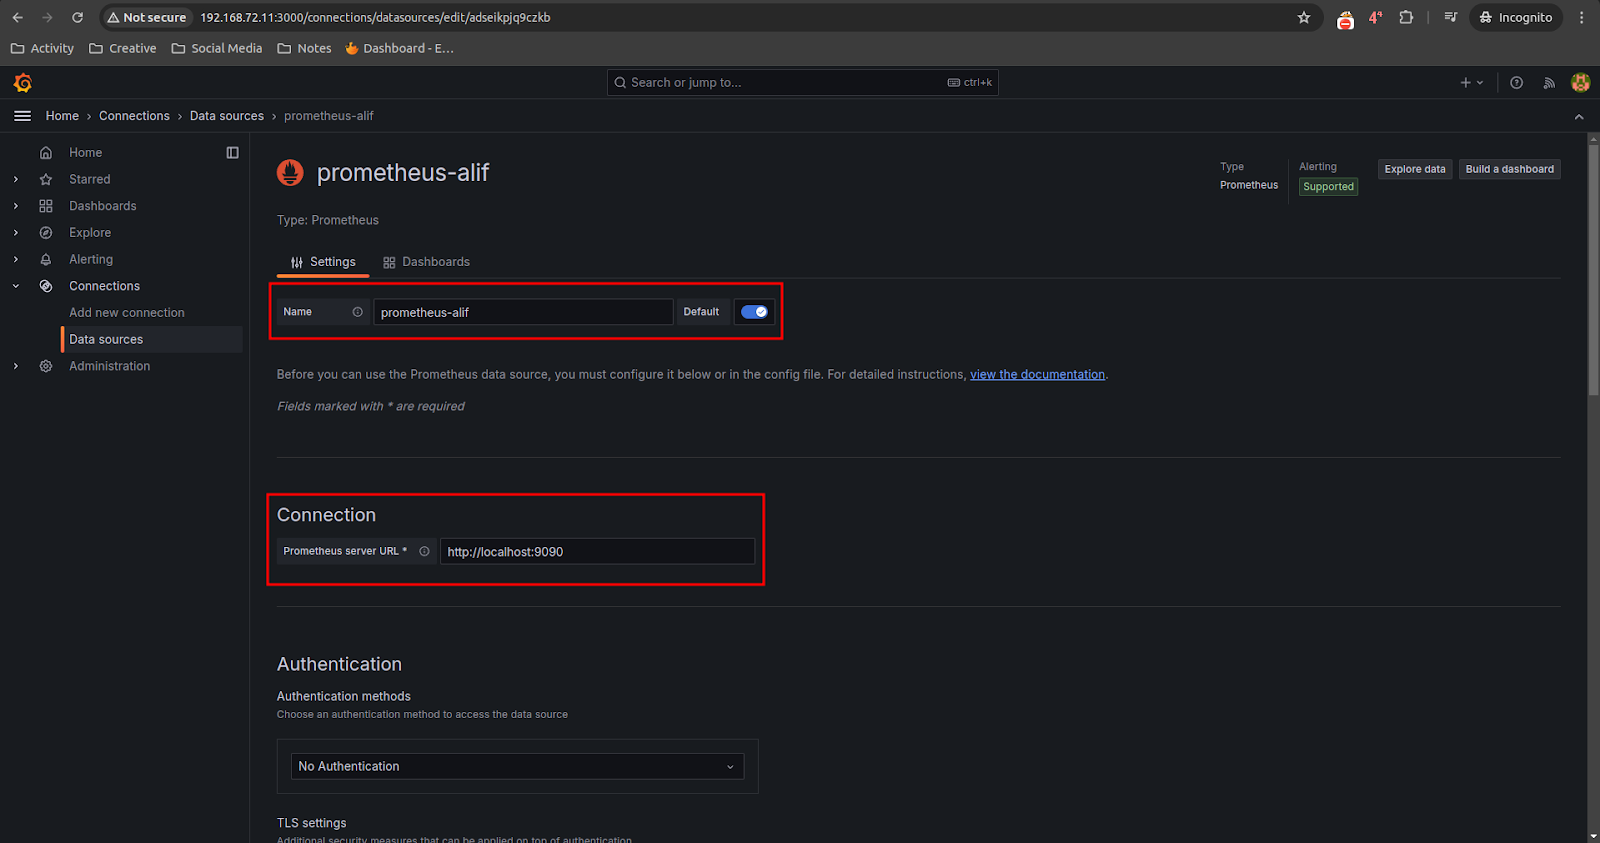Switch to the Dashboards tab
Viewport: 1600px width, 843px height.
[426, 262]
